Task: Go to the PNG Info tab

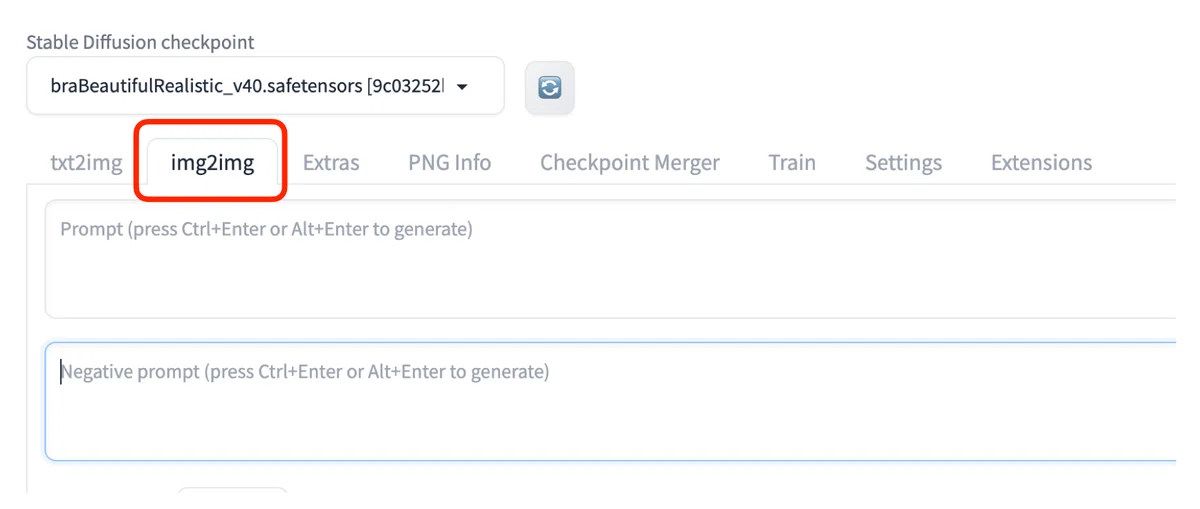Action: [449, 162]
